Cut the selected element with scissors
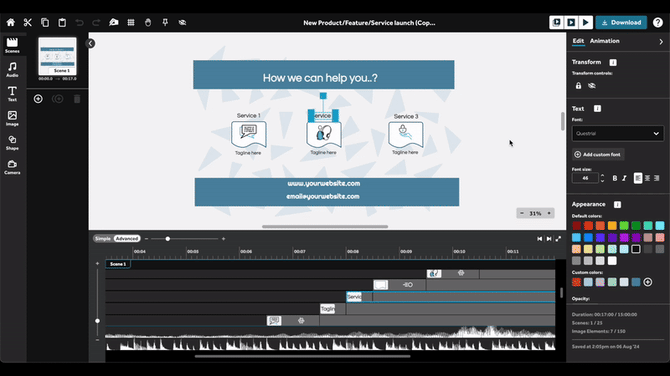This screenshot has width=670, height=376. click(x=28, y=23)
